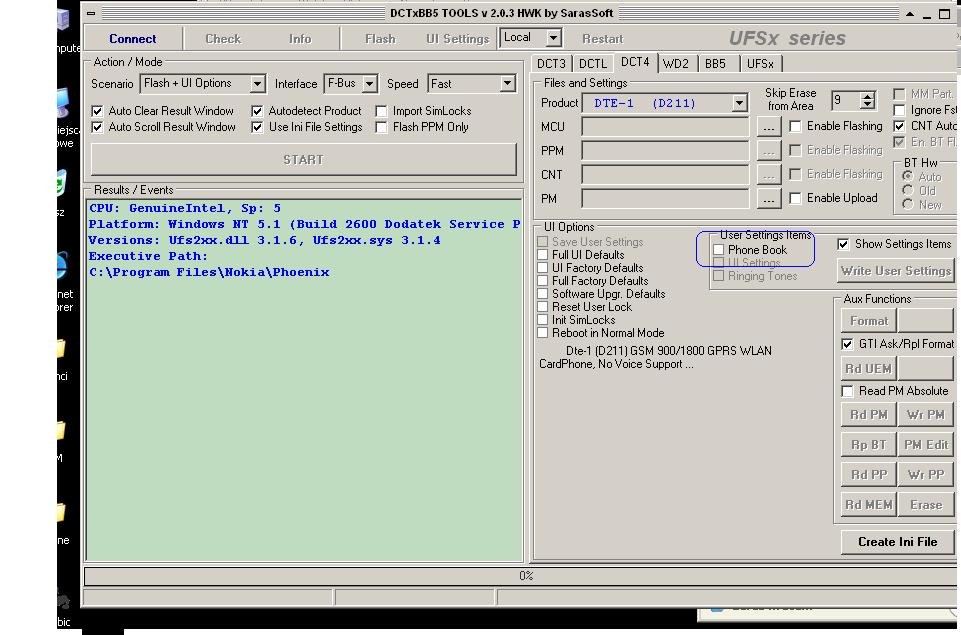Enable Read PM Absolute checkbox
This screenshot has width=961, height=635.
pyautogui.click(x=847, y=391)
